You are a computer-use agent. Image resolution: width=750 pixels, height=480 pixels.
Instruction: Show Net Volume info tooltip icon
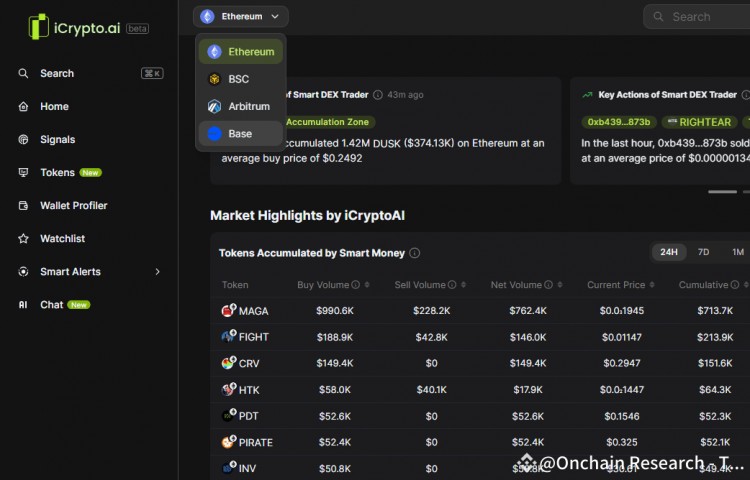[x=548, y=285]
